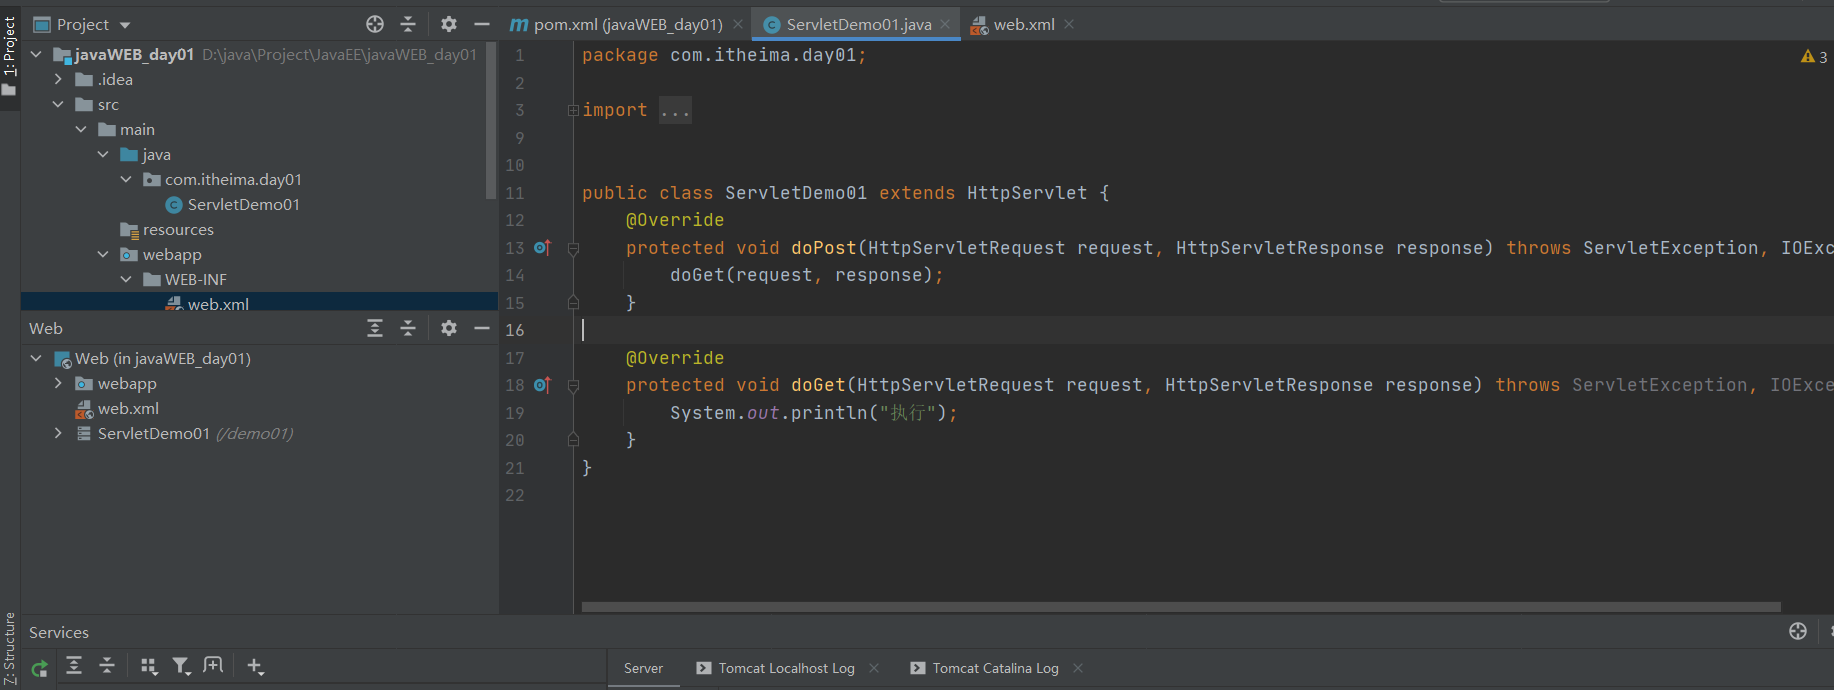Close the pom.xml editor tab

pos(738,24)
